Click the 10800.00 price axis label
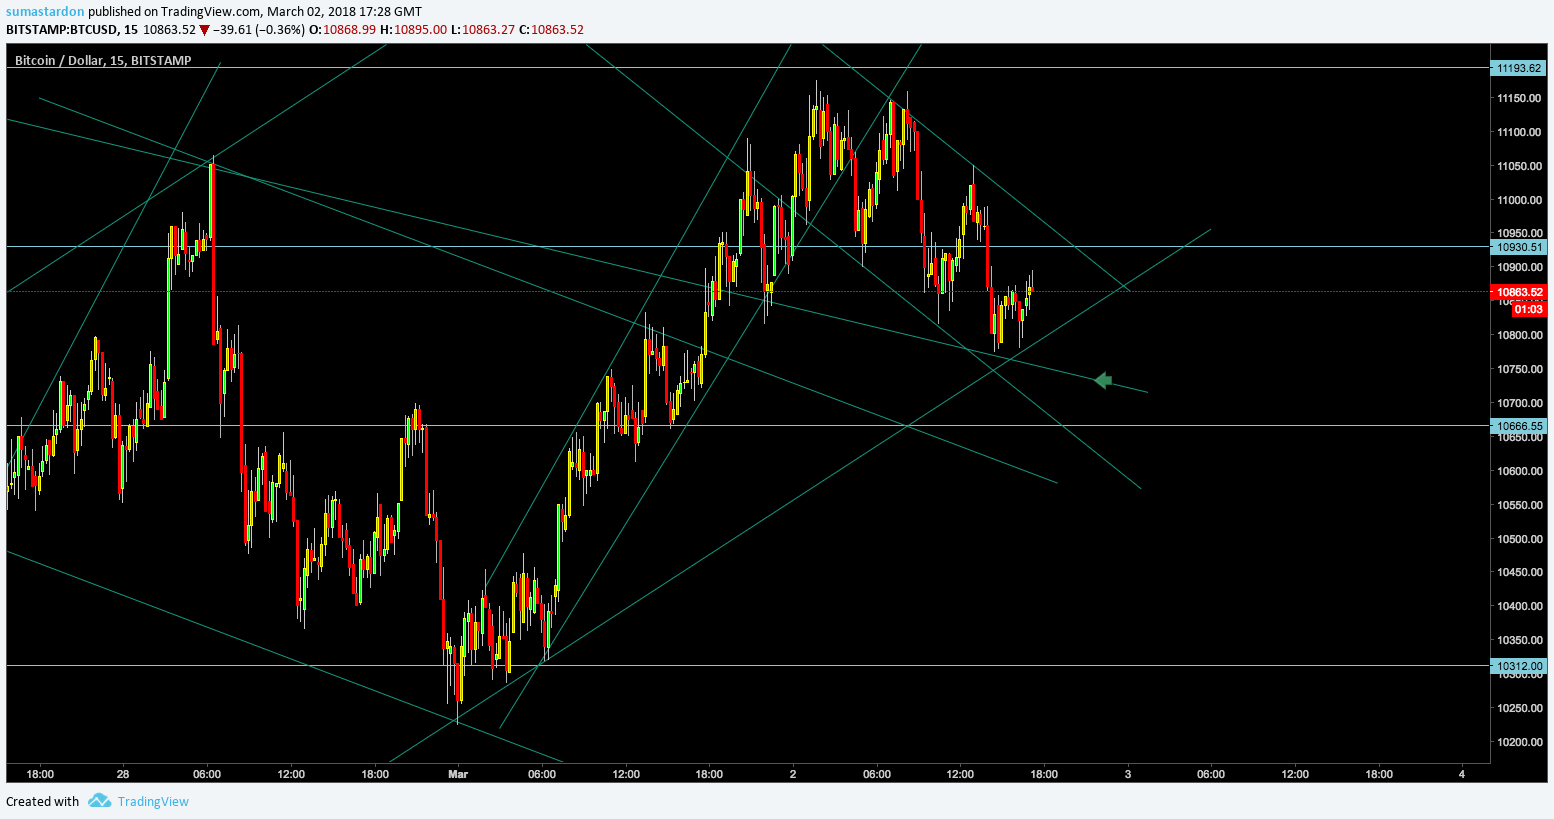Screen dimensions: 1554x819 coord(1519,335)
